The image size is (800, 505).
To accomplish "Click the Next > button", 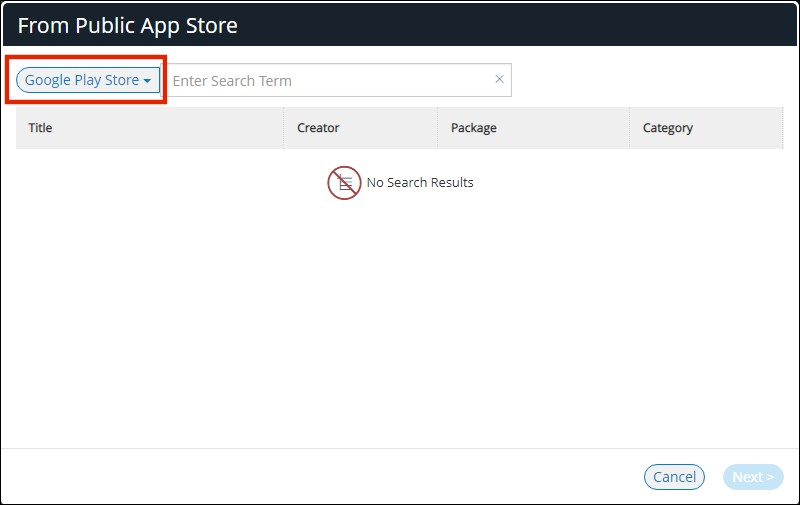I will [x=753, y=477].
